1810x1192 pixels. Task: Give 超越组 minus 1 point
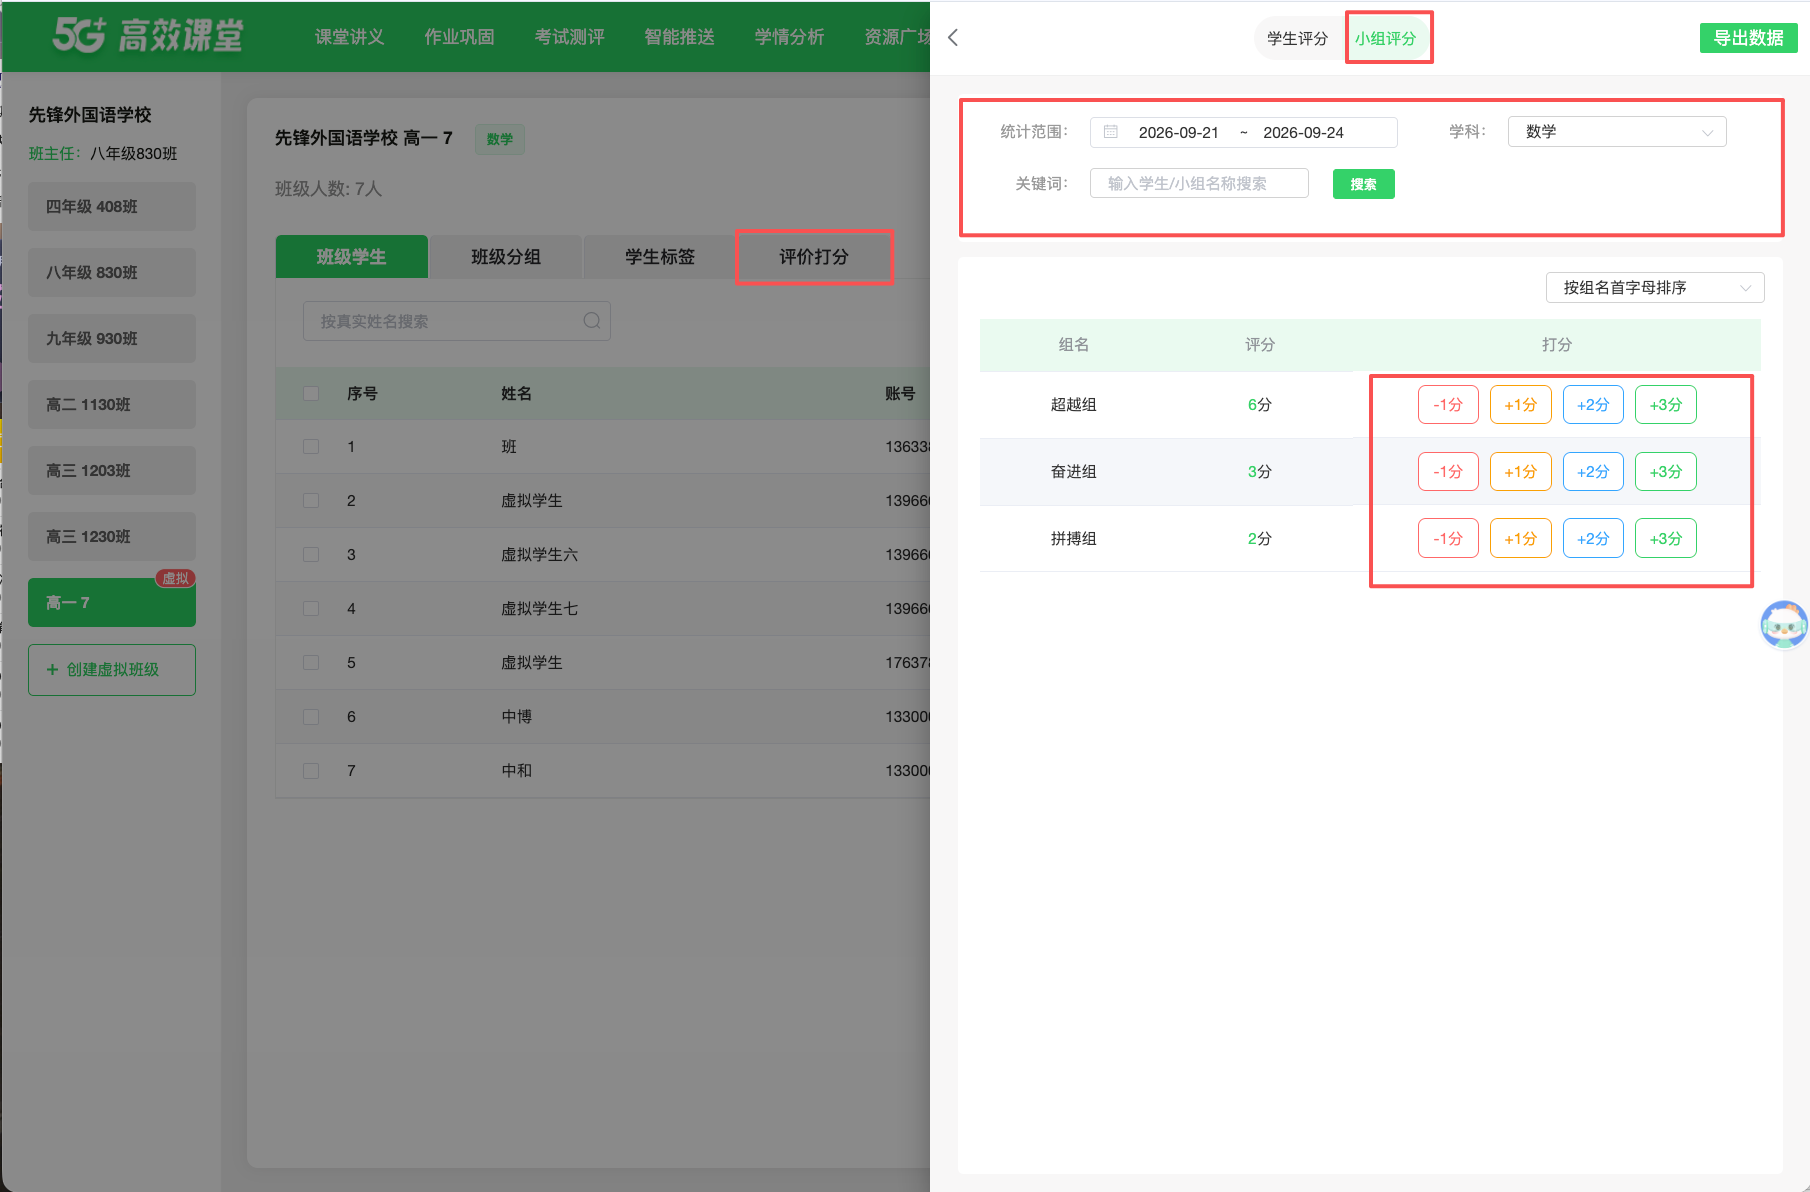(1448, 405)
